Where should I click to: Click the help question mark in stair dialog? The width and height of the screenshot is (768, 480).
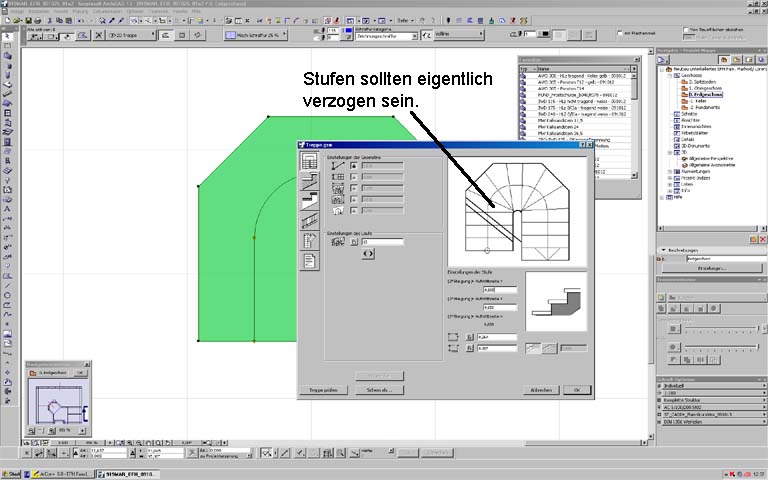582,146
